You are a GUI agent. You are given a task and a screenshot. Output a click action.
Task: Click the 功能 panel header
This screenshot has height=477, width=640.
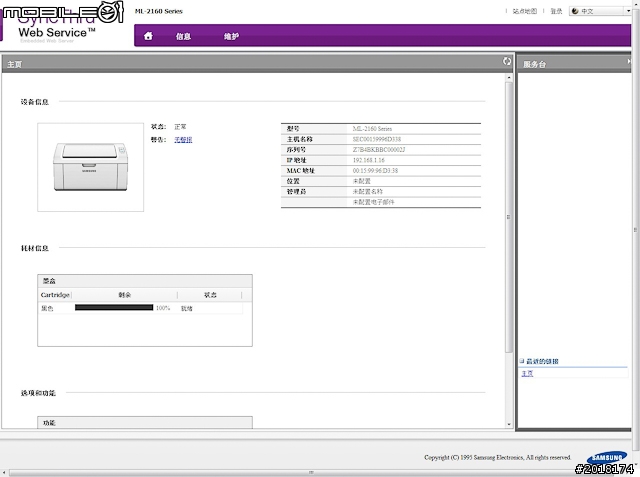[145, 423]
